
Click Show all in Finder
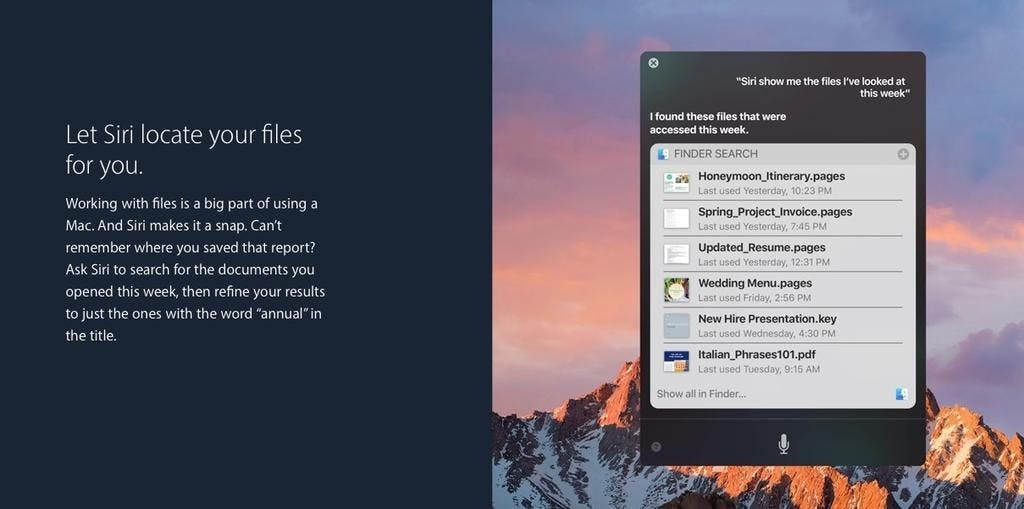[x=701, y=394]
